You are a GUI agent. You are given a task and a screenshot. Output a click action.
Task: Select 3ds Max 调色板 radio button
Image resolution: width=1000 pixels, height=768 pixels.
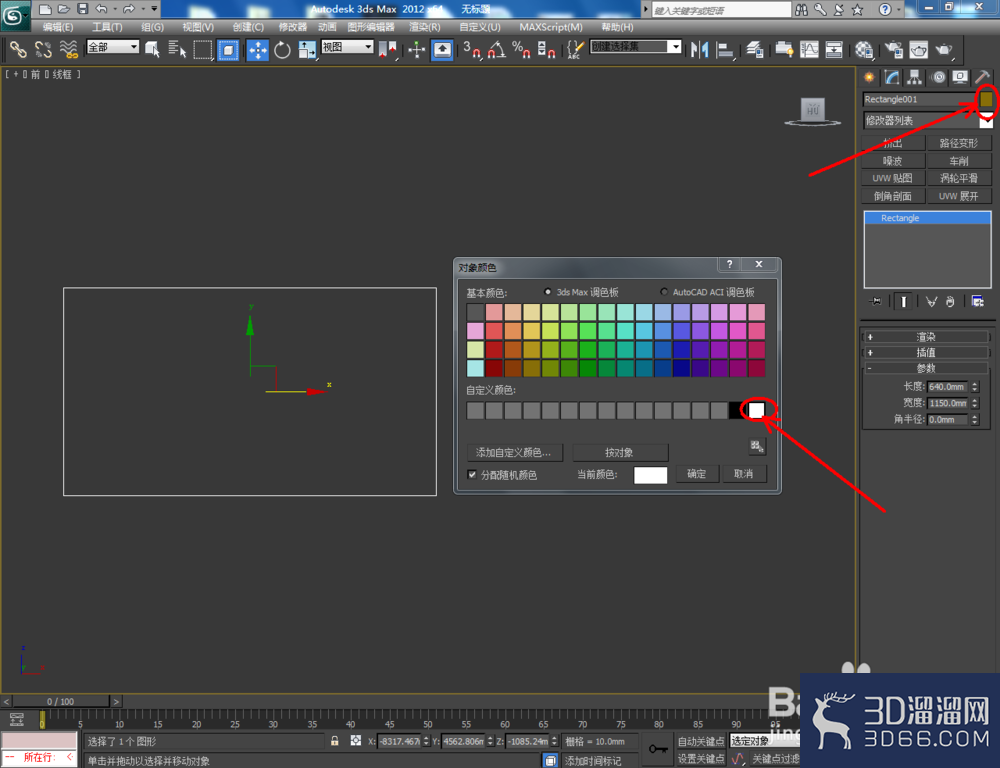(547, 292)
